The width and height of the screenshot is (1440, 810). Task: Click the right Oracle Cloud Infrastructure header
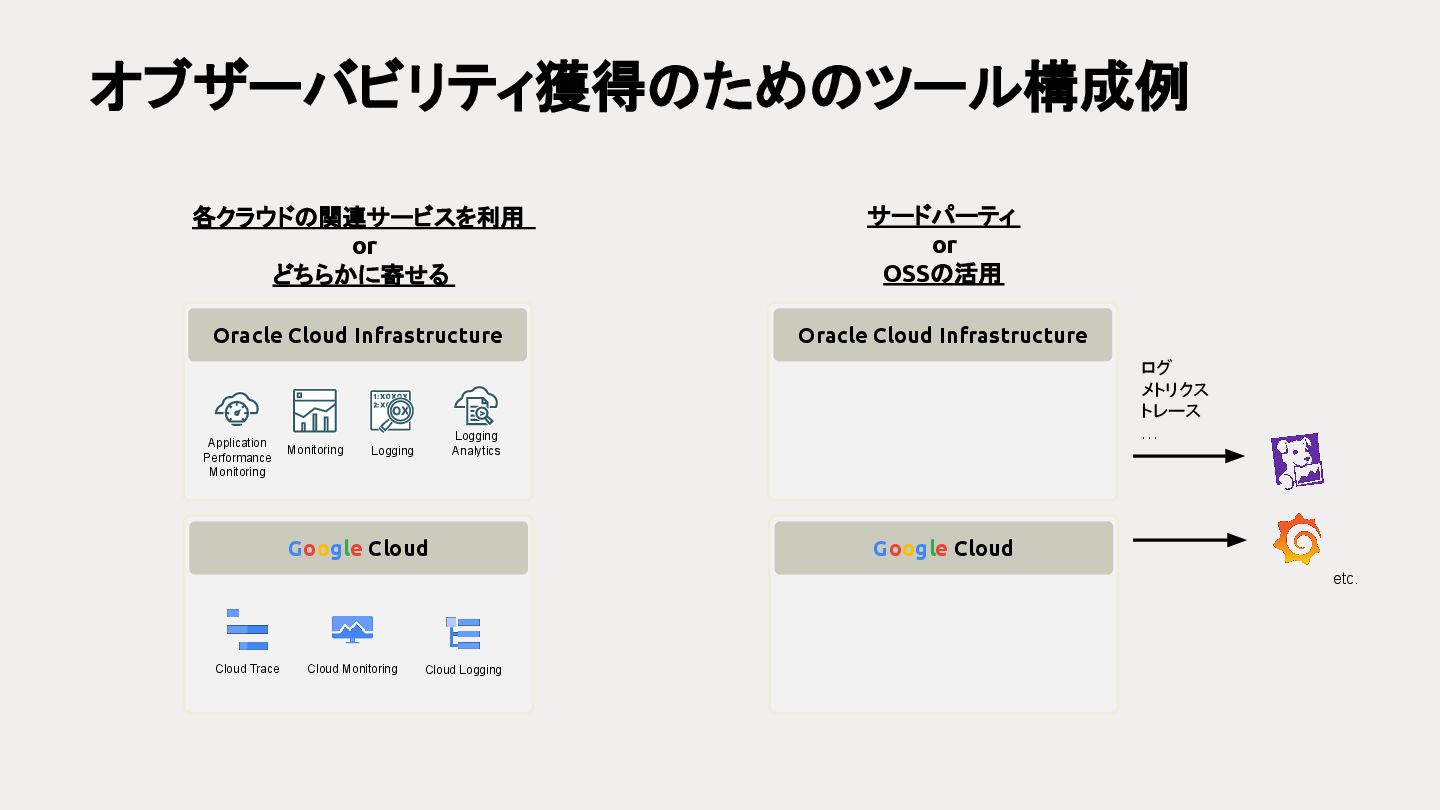coord(943,335)
